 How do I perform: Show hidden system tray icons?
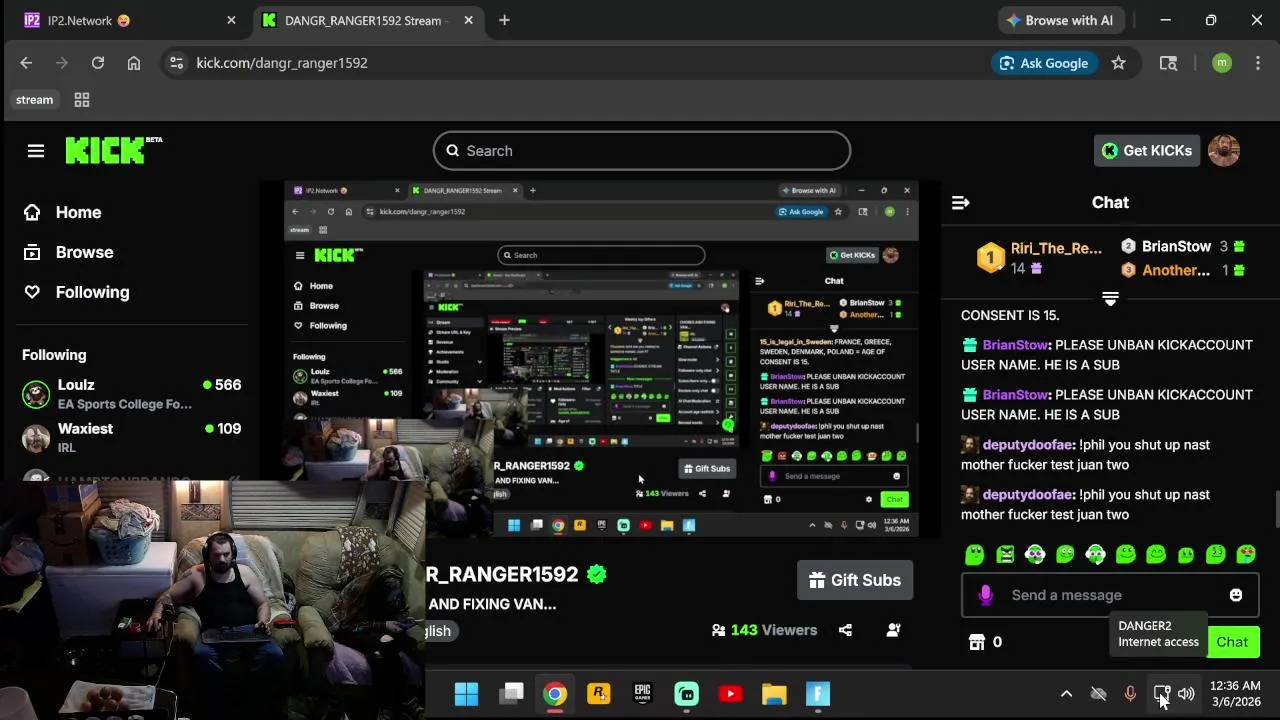(x=1066, y=694)
